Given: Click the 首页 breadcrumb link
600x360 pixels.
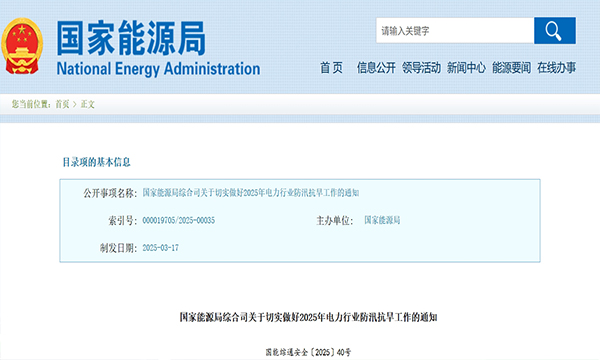Looking at the screenshot, I should click(62, 104).
